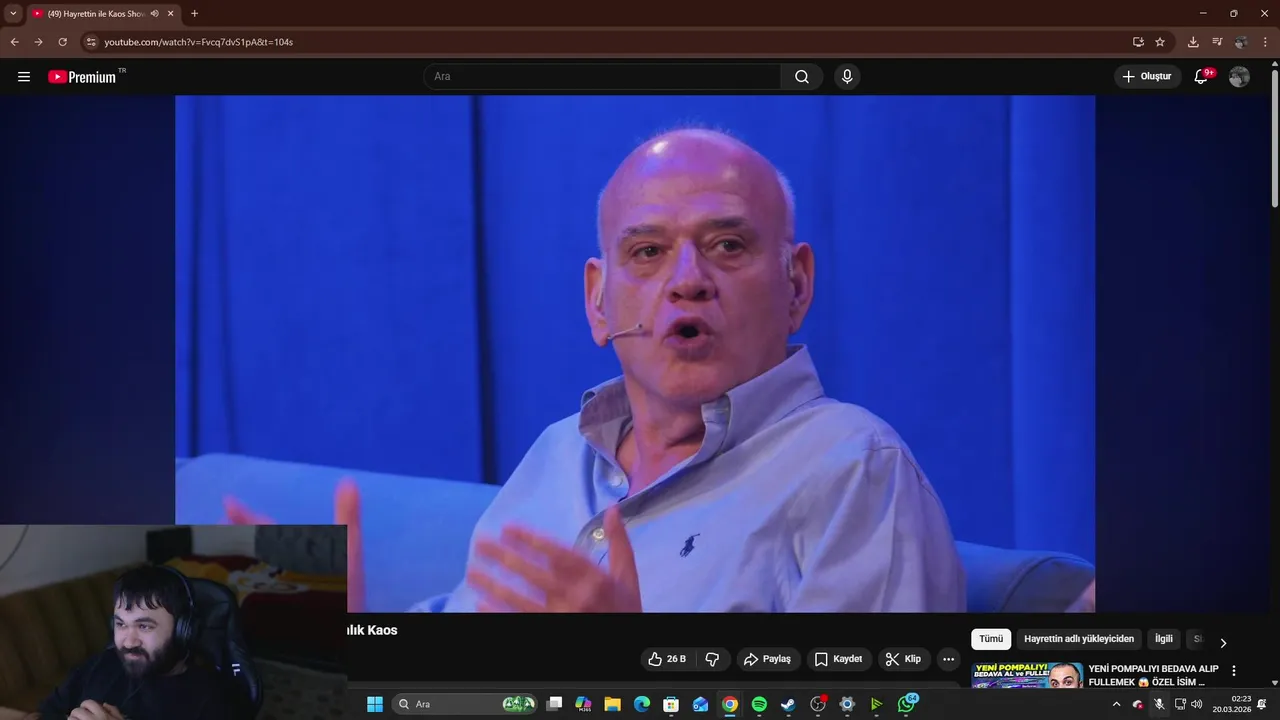Open Chrome three-dot menu
Screen dimensions: 1280x720
1265,42
